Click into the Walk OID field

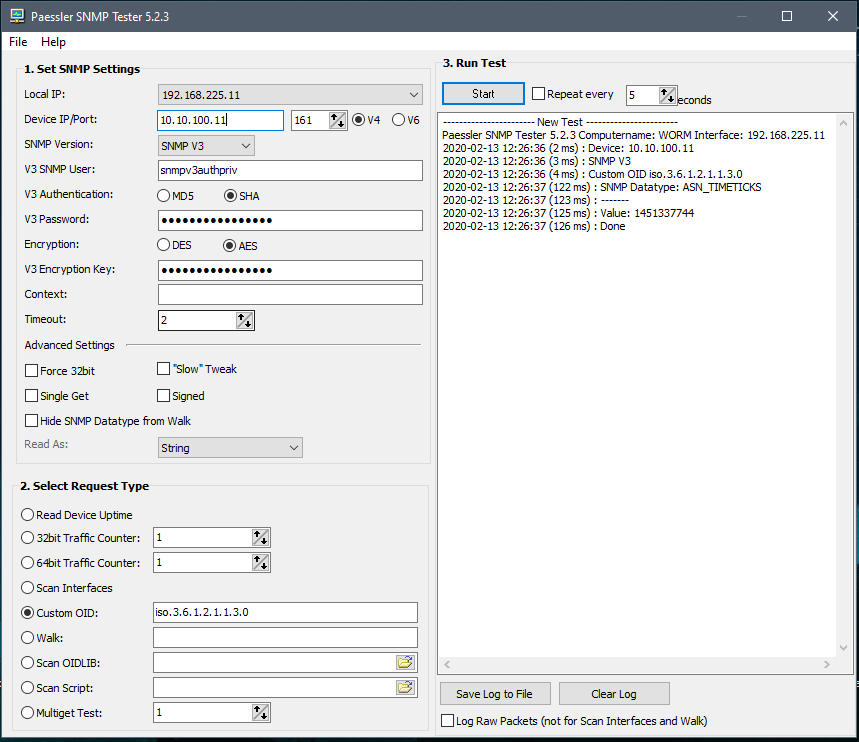click(x=285, y=637)
